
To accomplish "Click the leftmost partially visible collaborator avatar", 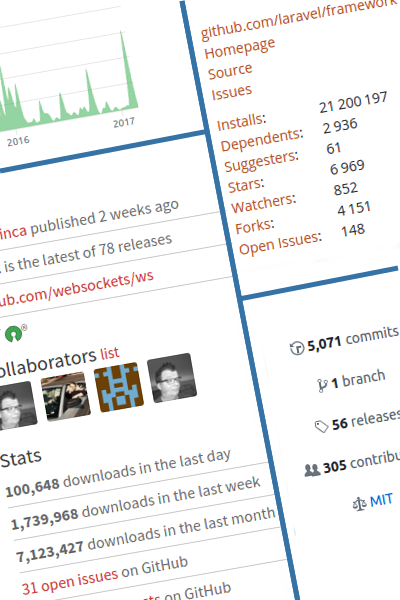I will tap(17, 406).
